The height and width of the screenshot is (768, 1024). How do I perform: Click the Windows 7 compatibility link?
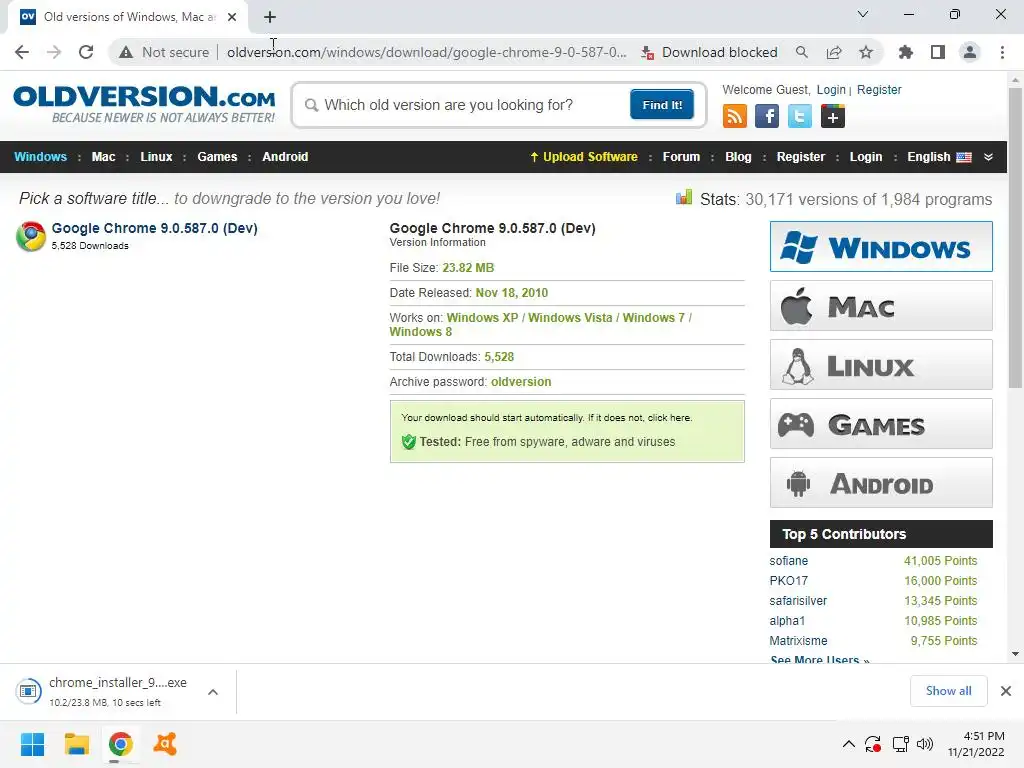click(654, 317)
